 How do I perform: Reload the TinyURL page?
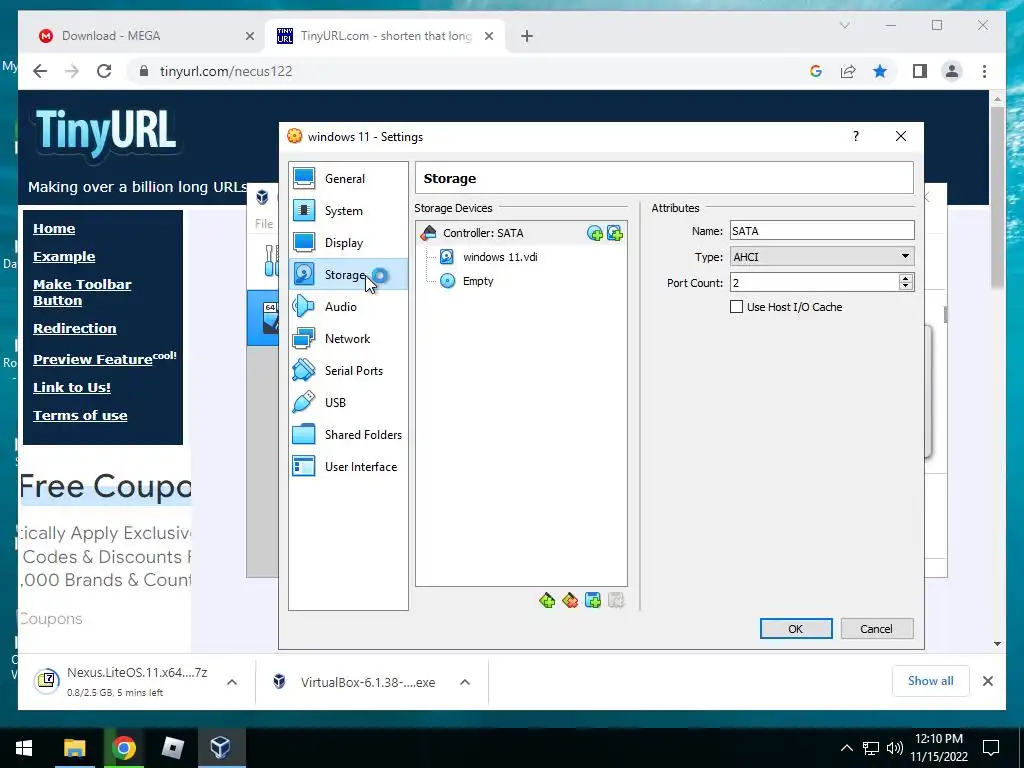pos(104,71)
